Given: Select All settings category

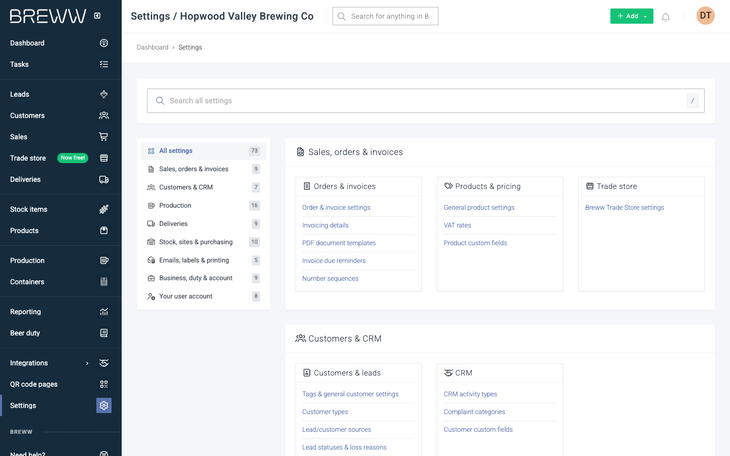Looking at the screenshot, I should pos(203,151).
